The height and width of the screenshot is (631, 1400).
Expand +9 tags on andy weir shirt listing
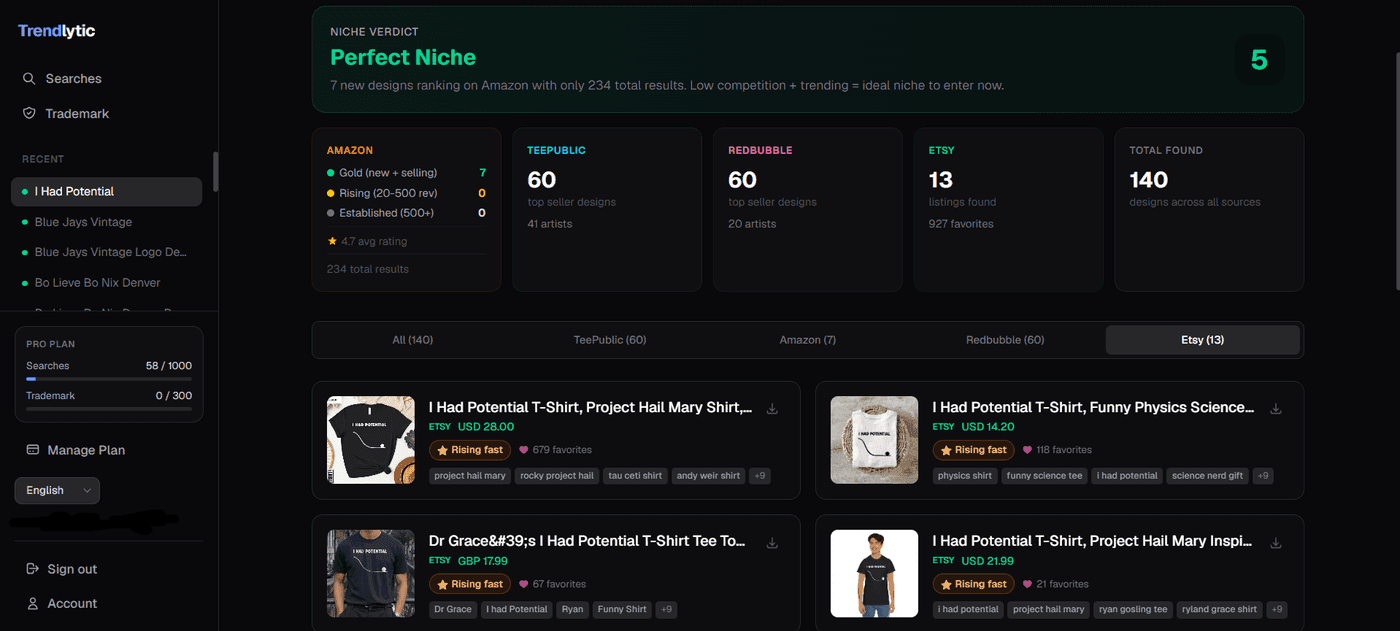tap(760, 476)
